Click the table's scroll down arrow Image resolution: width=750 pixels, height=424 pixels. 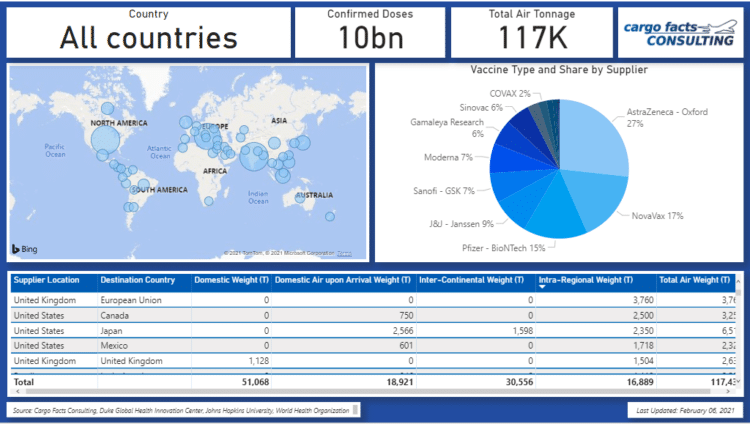click(x=739, y=382)
